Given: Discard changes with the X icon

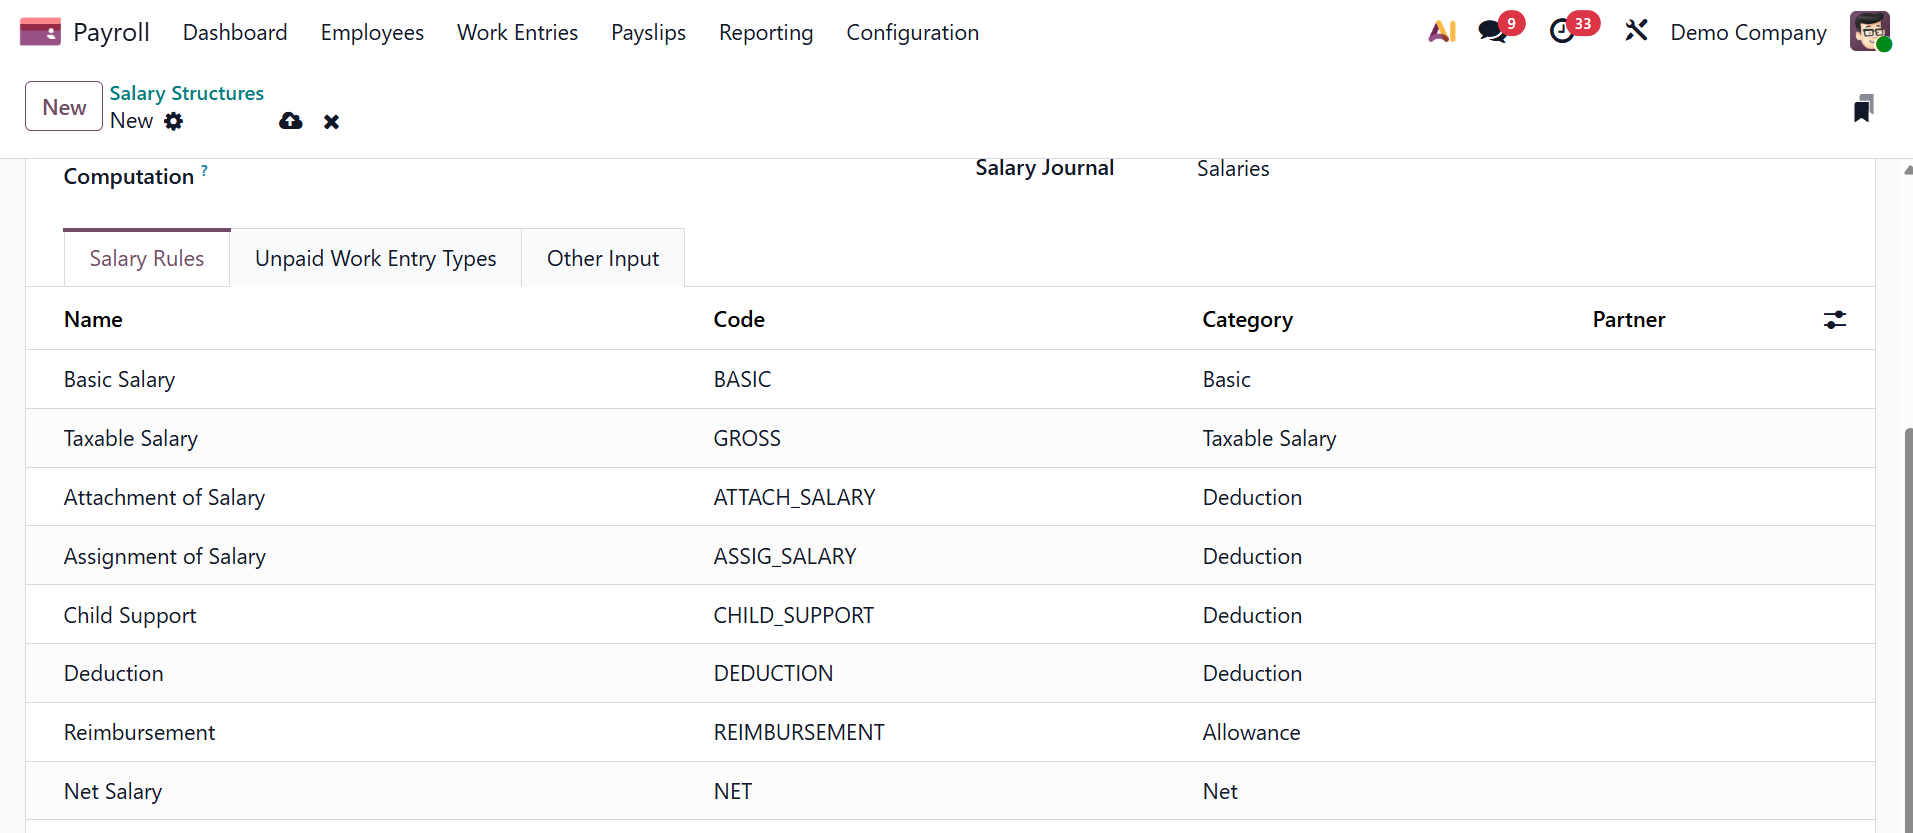Looking at the screenshot, I should (332, 122).
